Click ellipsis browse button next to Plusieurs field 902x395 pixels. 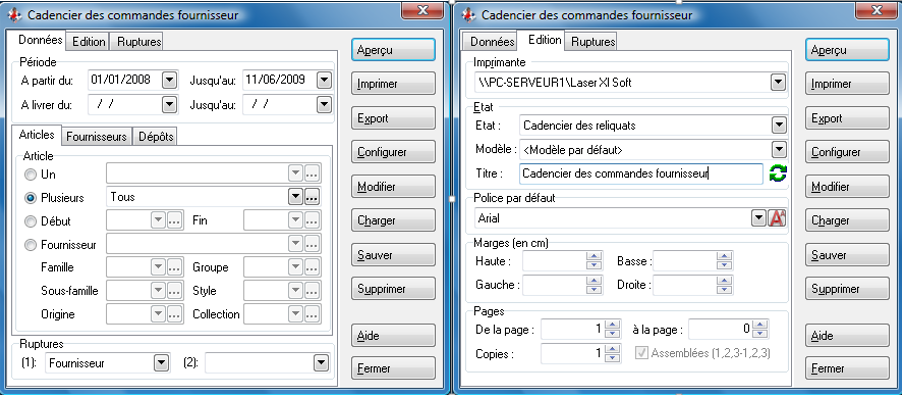(x=312, y=197)
